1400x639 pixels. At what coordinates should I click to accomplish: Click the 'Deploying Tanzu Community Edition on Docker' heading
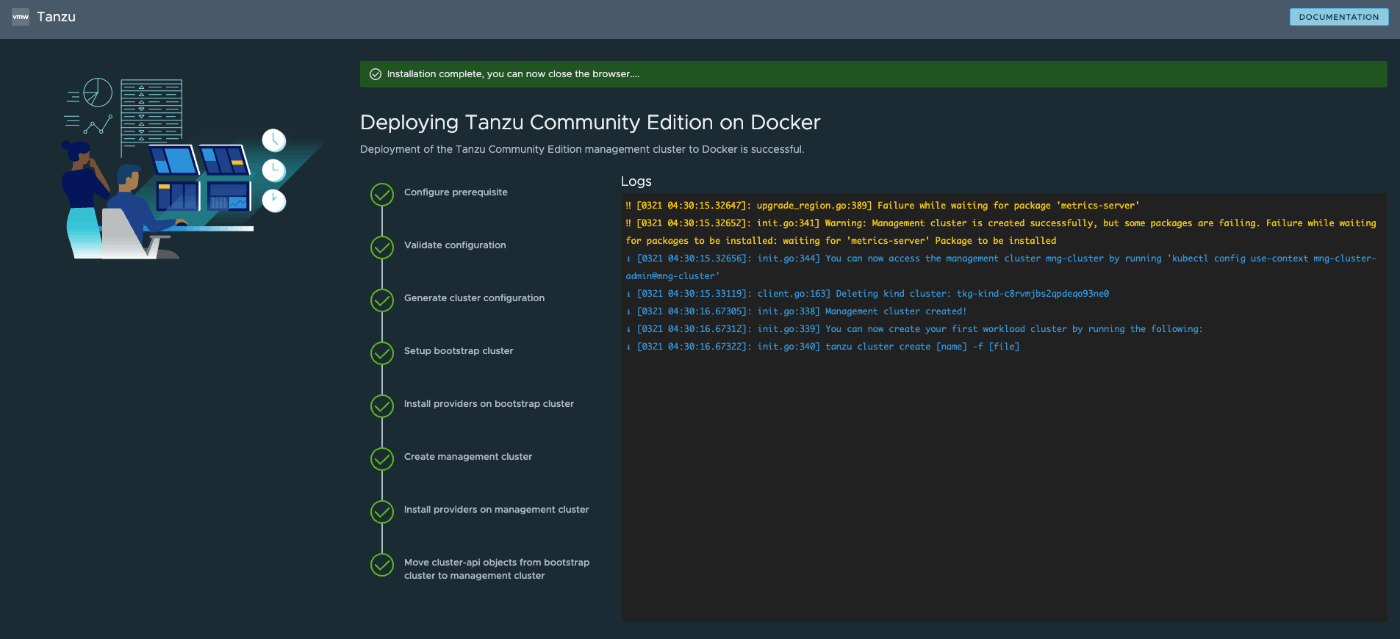click(x=590, y=122)
